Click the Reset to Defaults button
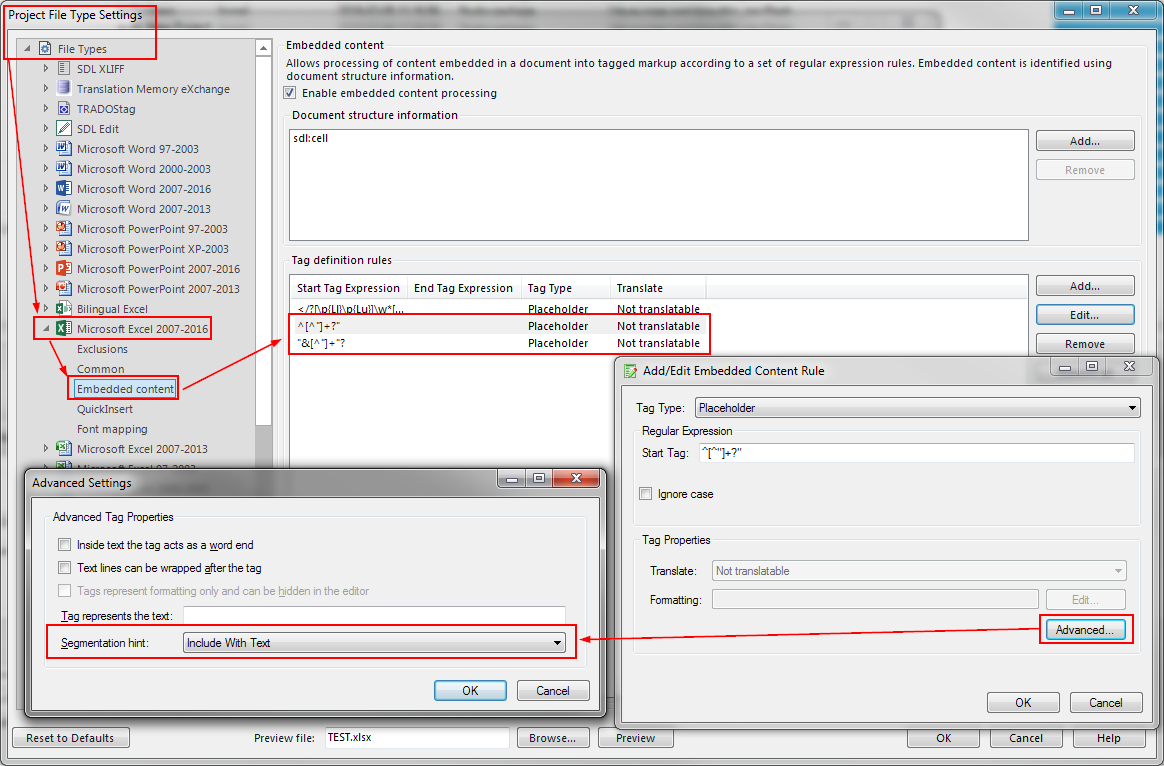Viewport: 1164px width, 766px height. point(70,738)
